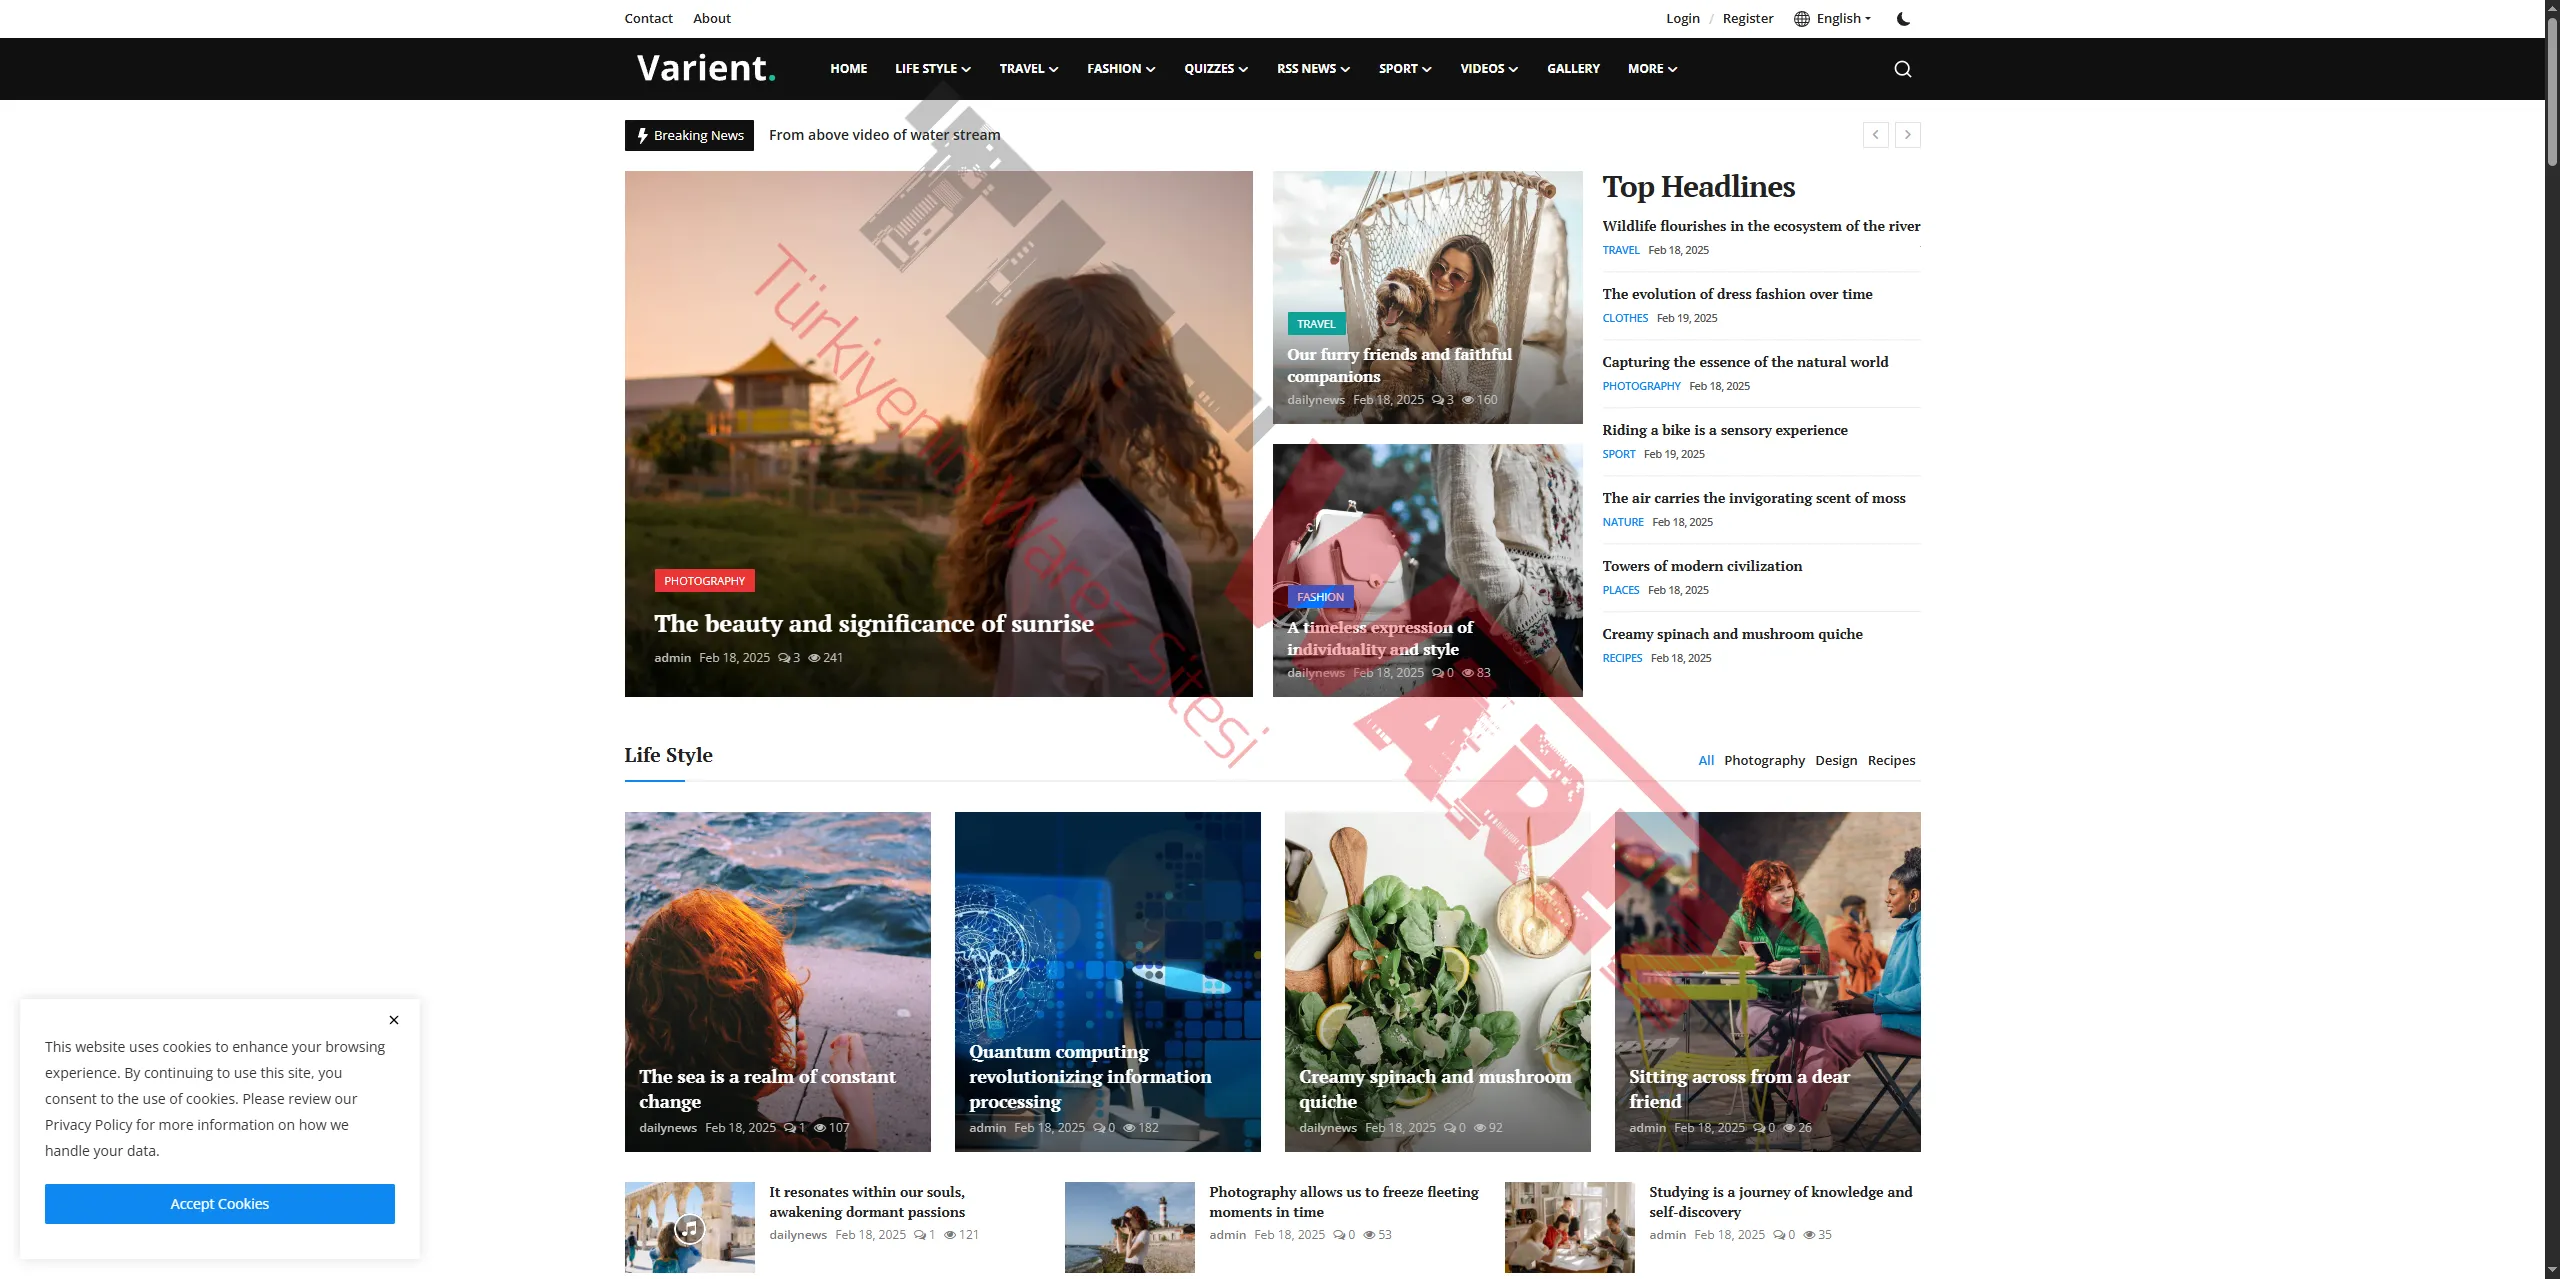Image resolution: width=2560 pixels, height=1279 pixels.
Task: Click the music note icon on the passions article
Action: point(689,1227)
